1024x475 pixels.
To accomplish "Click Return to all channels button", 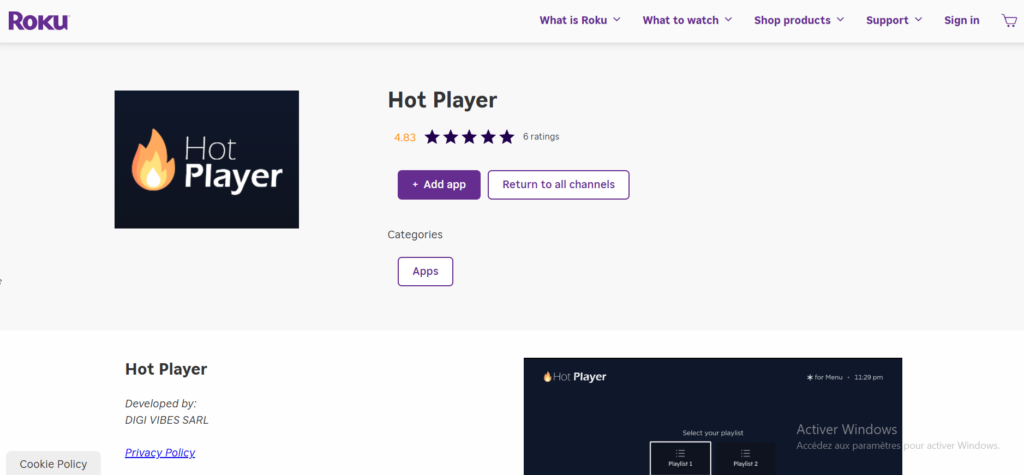I will click(558, 185).
